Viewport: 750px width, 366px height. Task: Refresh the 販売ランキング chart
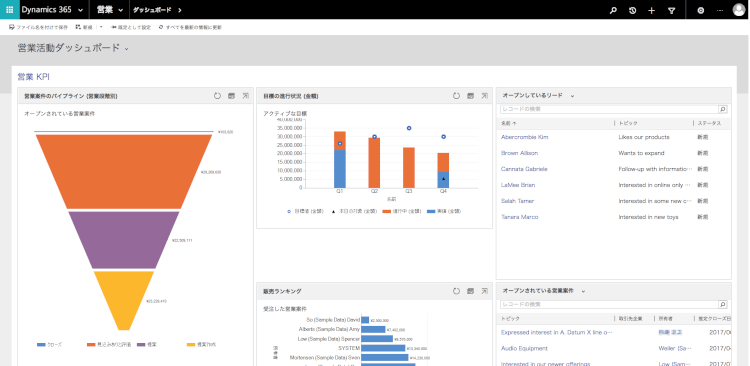456,291
